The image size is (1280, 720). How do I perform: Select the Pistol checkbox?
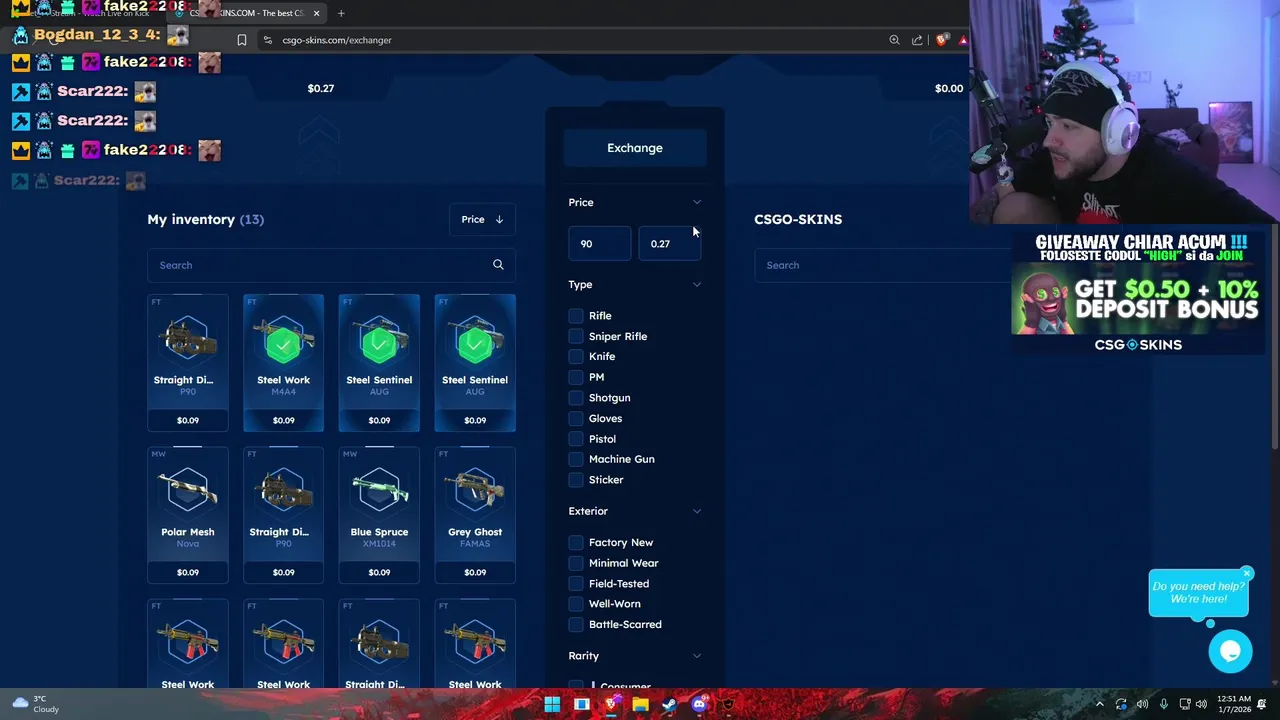click(576, 439)
